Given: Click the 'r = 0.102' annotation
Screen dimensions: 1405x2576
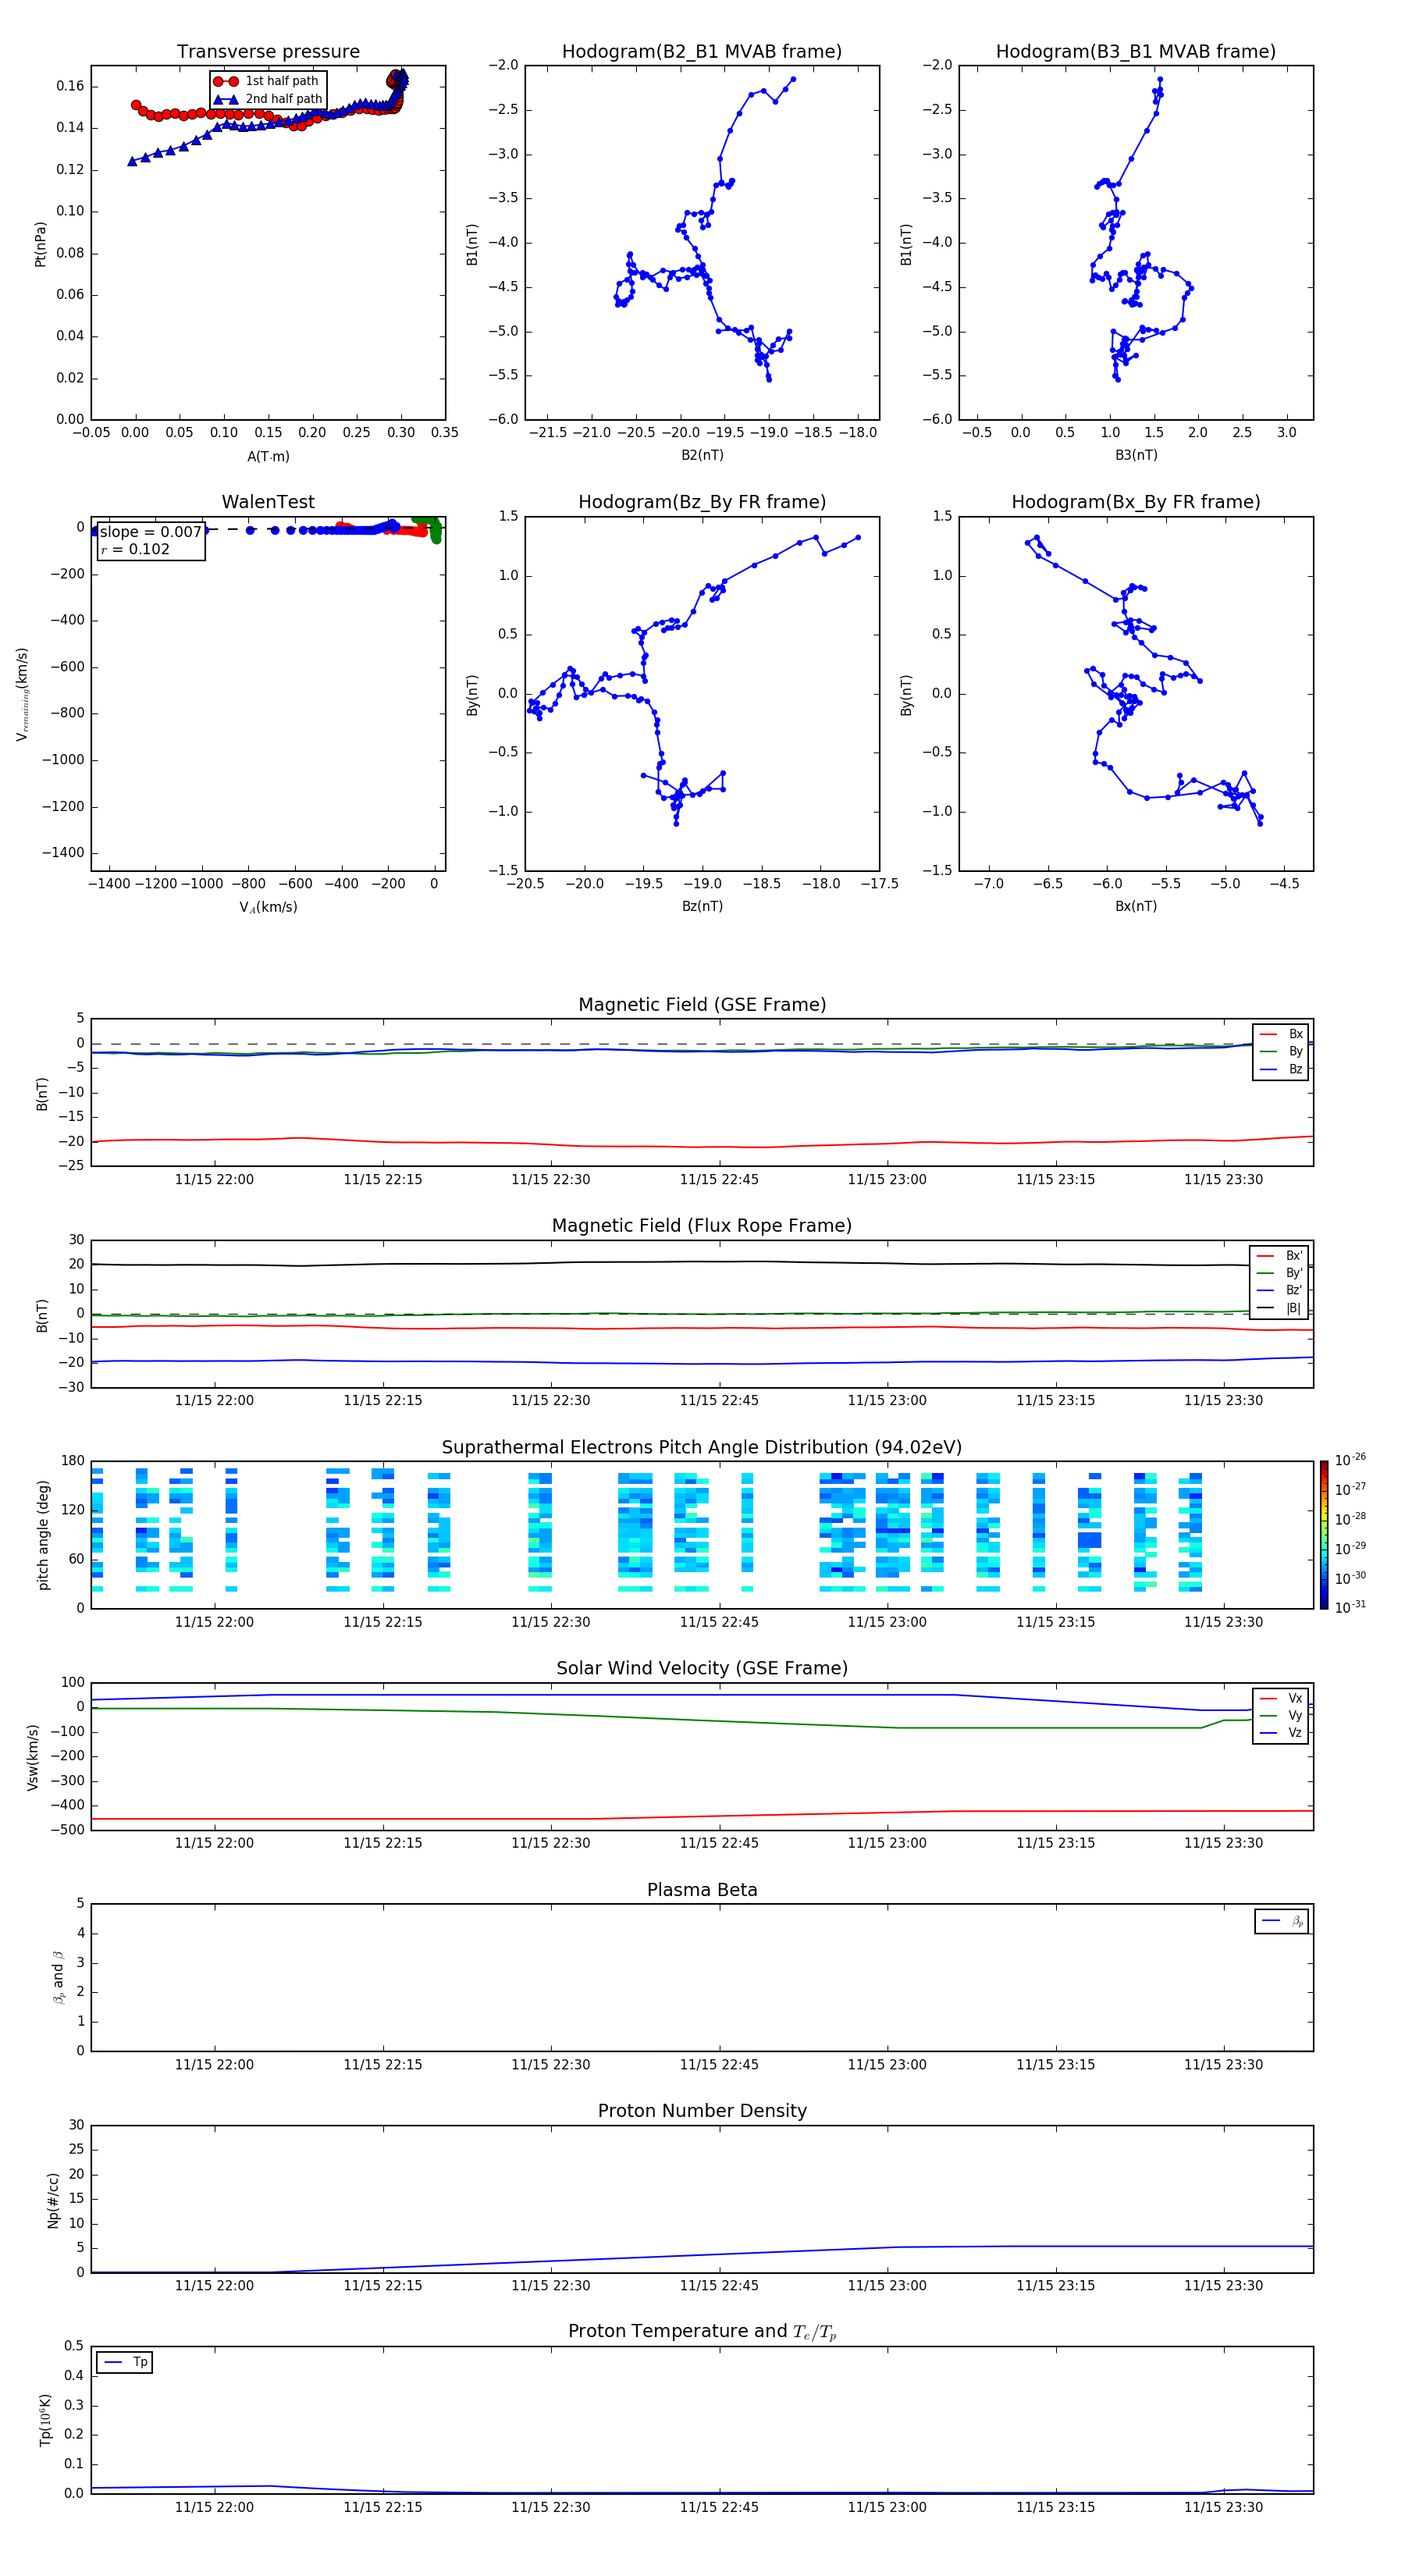Looking at the screenshot, I should (x=135, y=549).
